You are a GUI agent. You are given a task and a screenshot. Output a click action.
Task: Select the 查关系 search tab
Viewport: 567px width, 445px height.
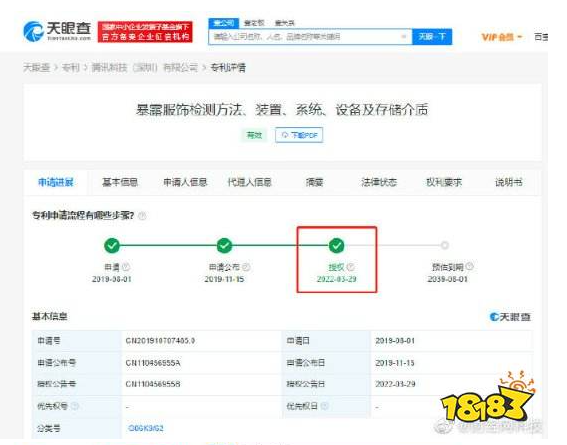(x=285, y=23)
